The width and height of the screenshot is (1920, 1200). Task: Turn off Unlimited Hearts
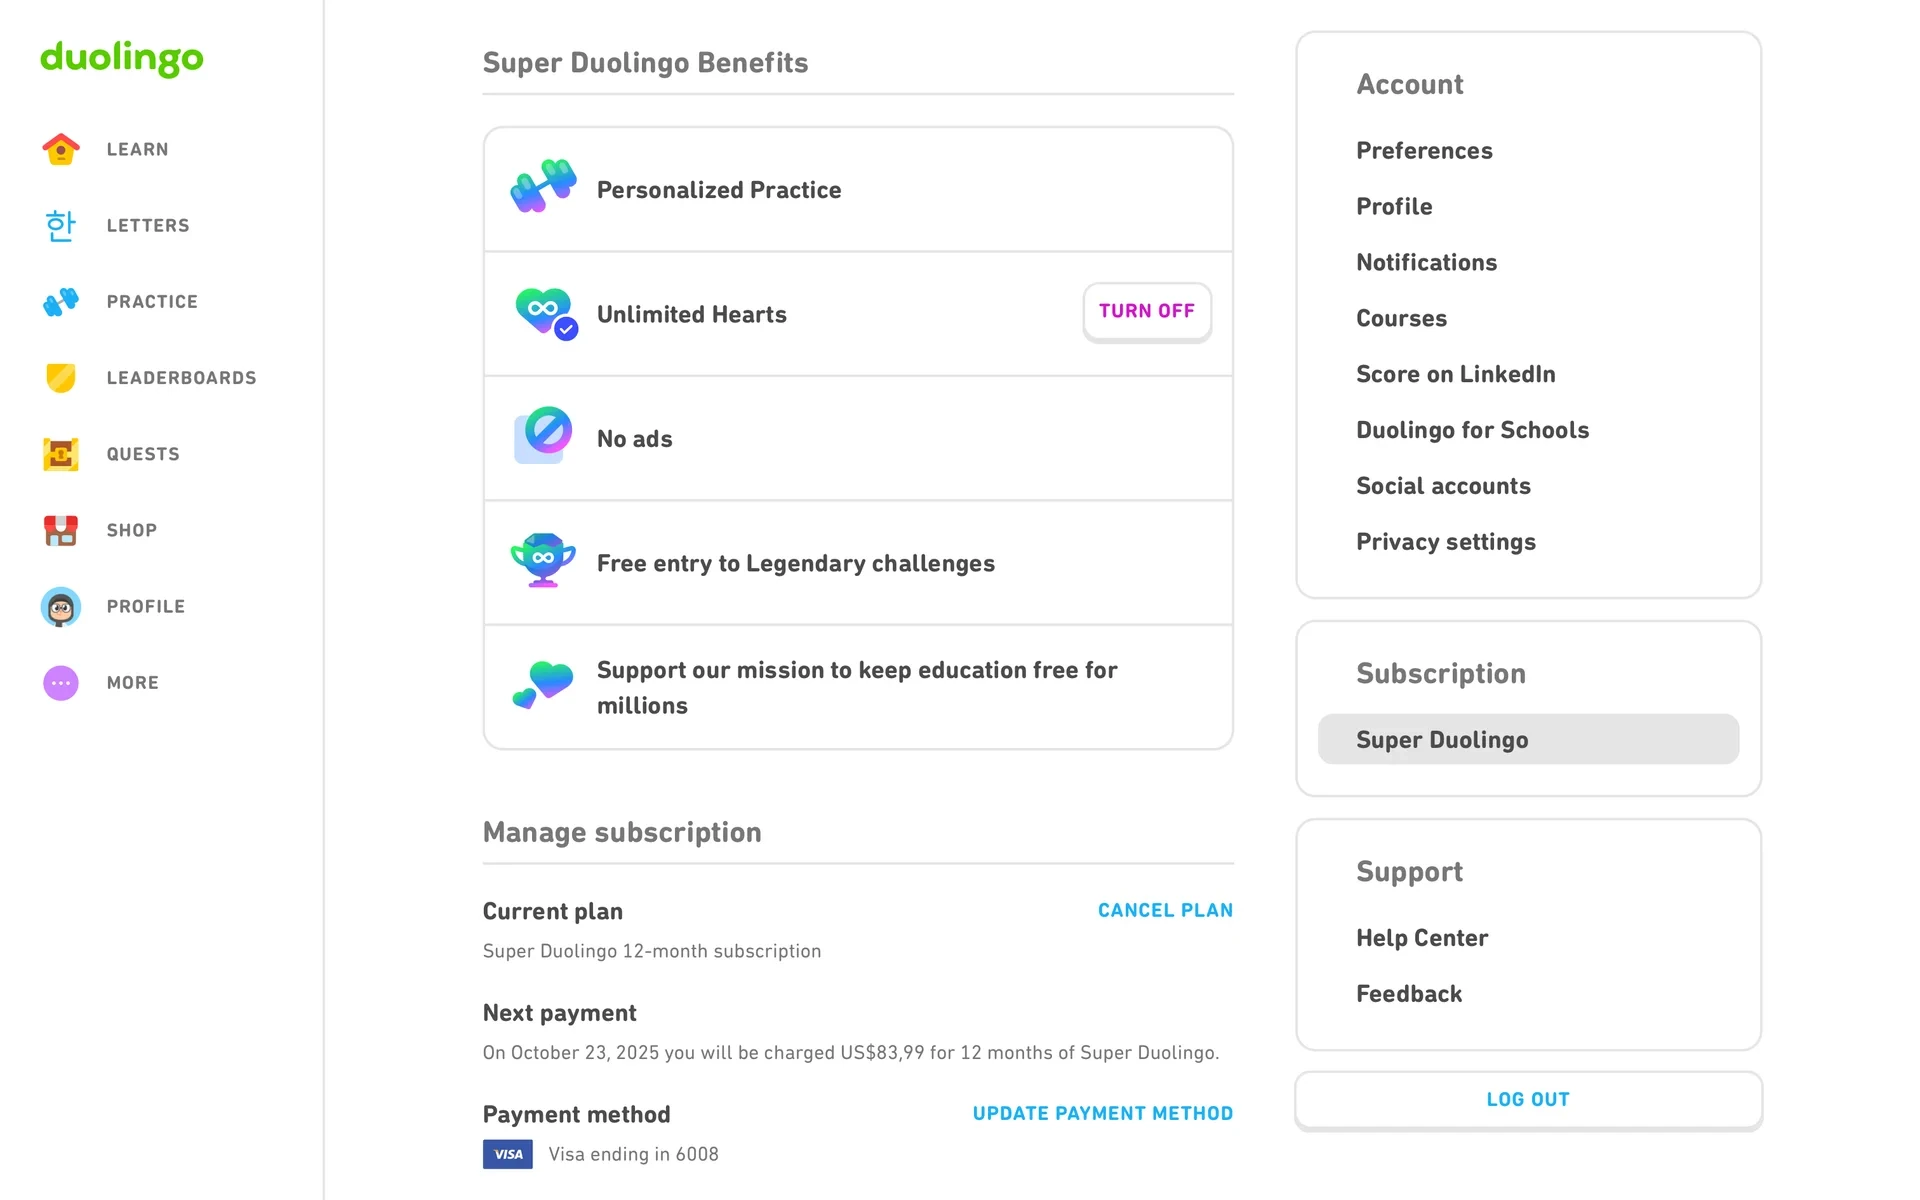pos(1147,312)
